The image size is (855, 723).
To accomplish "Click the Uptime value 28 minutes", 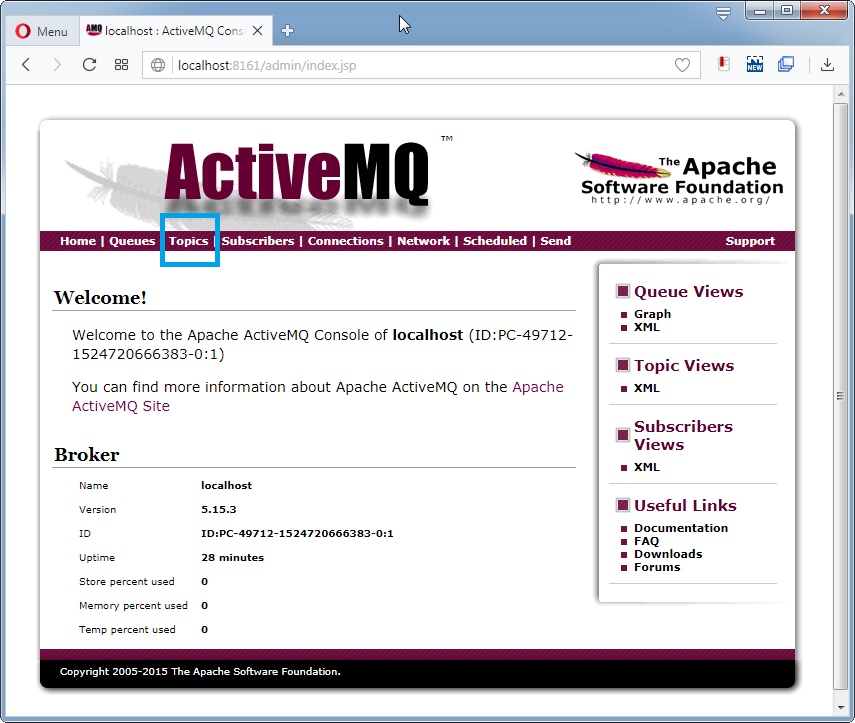I will pyautogui.click(x=232, y=557).
